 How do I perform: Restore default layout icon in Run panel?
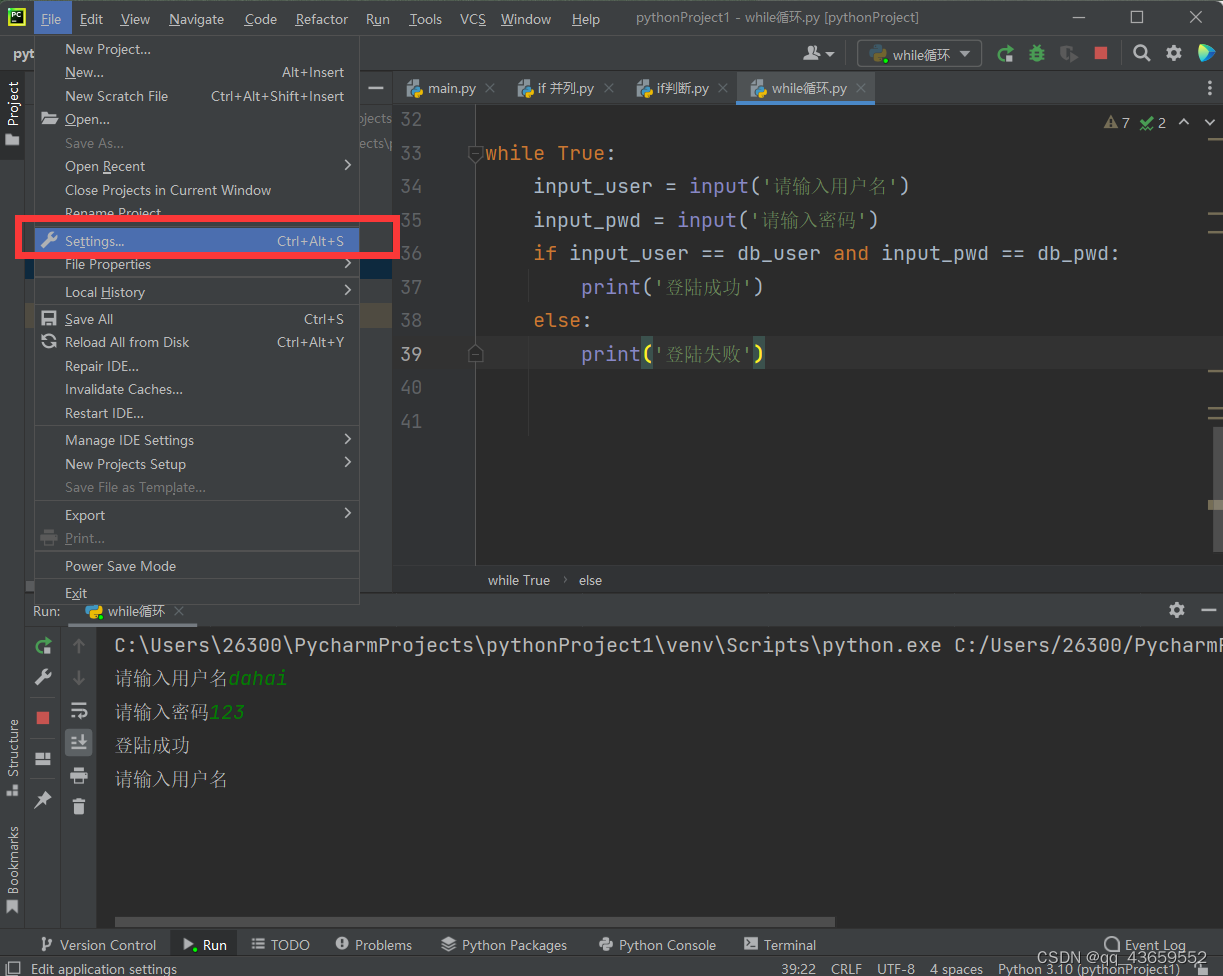click(x=42, y=758)
